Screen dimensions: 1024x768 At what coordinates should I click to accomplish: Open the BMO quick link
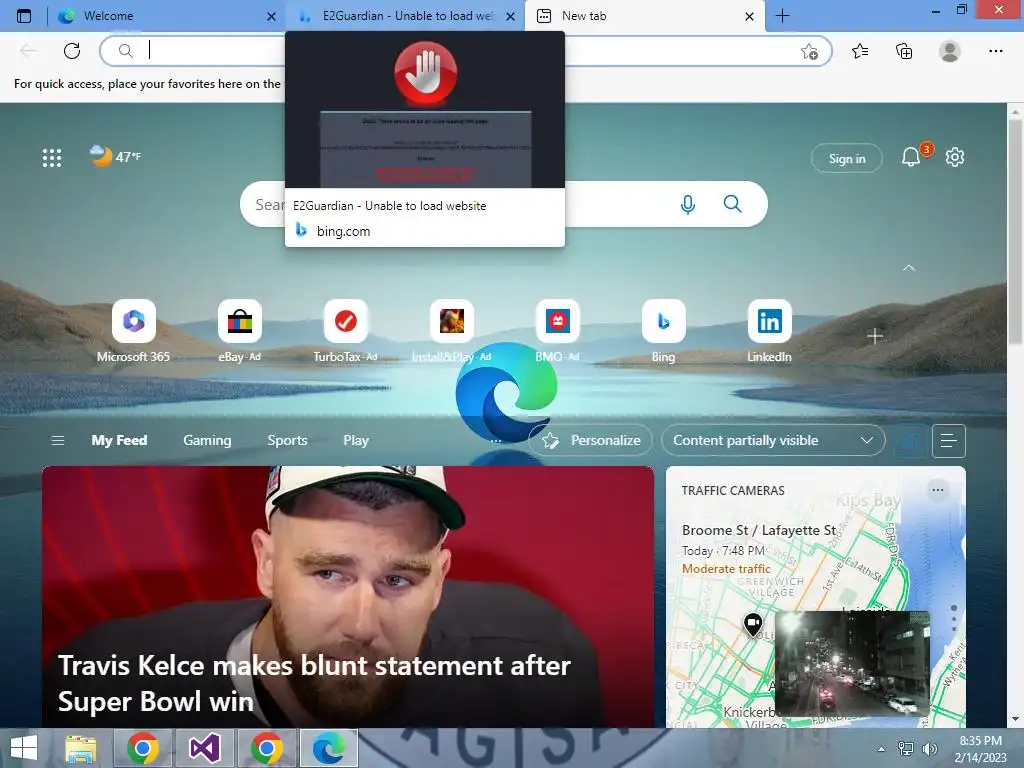(x=557, y=330)
